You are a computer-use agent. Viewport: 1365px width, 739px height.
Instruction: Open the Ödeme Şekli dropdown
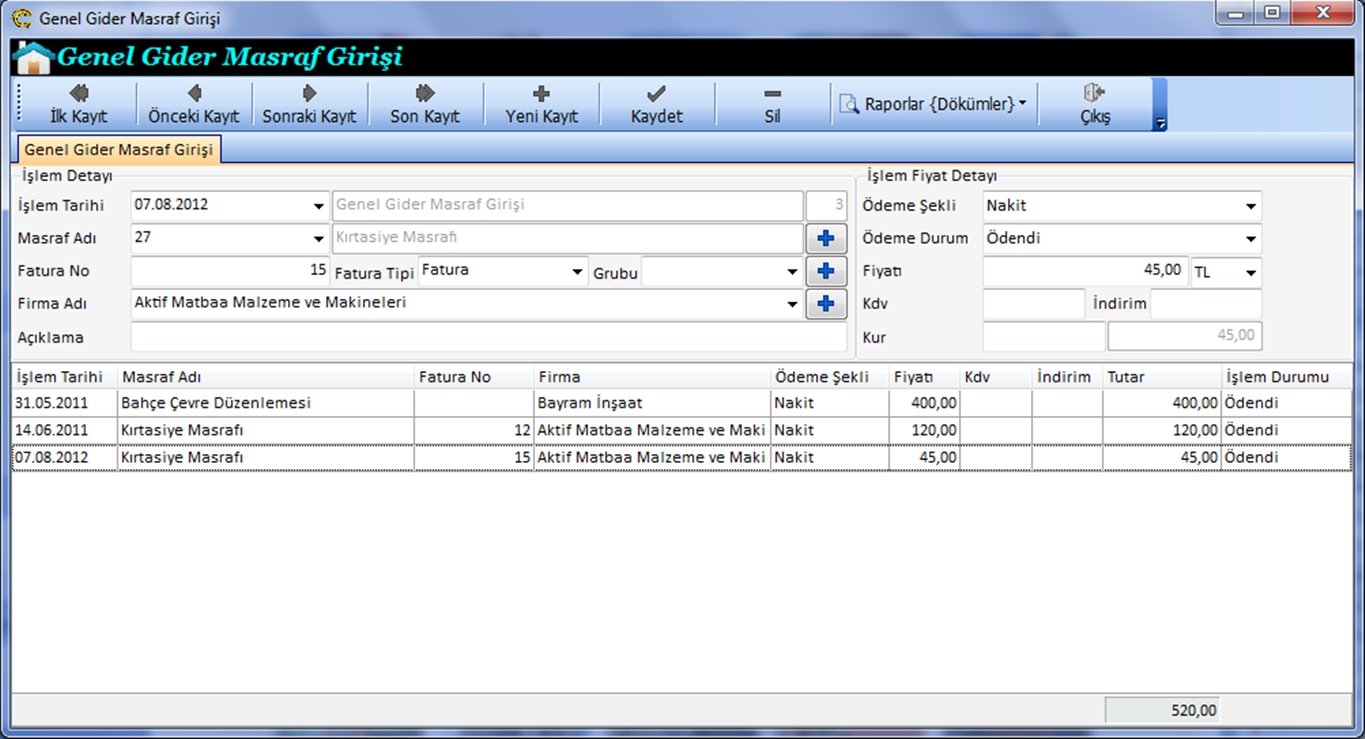(1250, 207)
